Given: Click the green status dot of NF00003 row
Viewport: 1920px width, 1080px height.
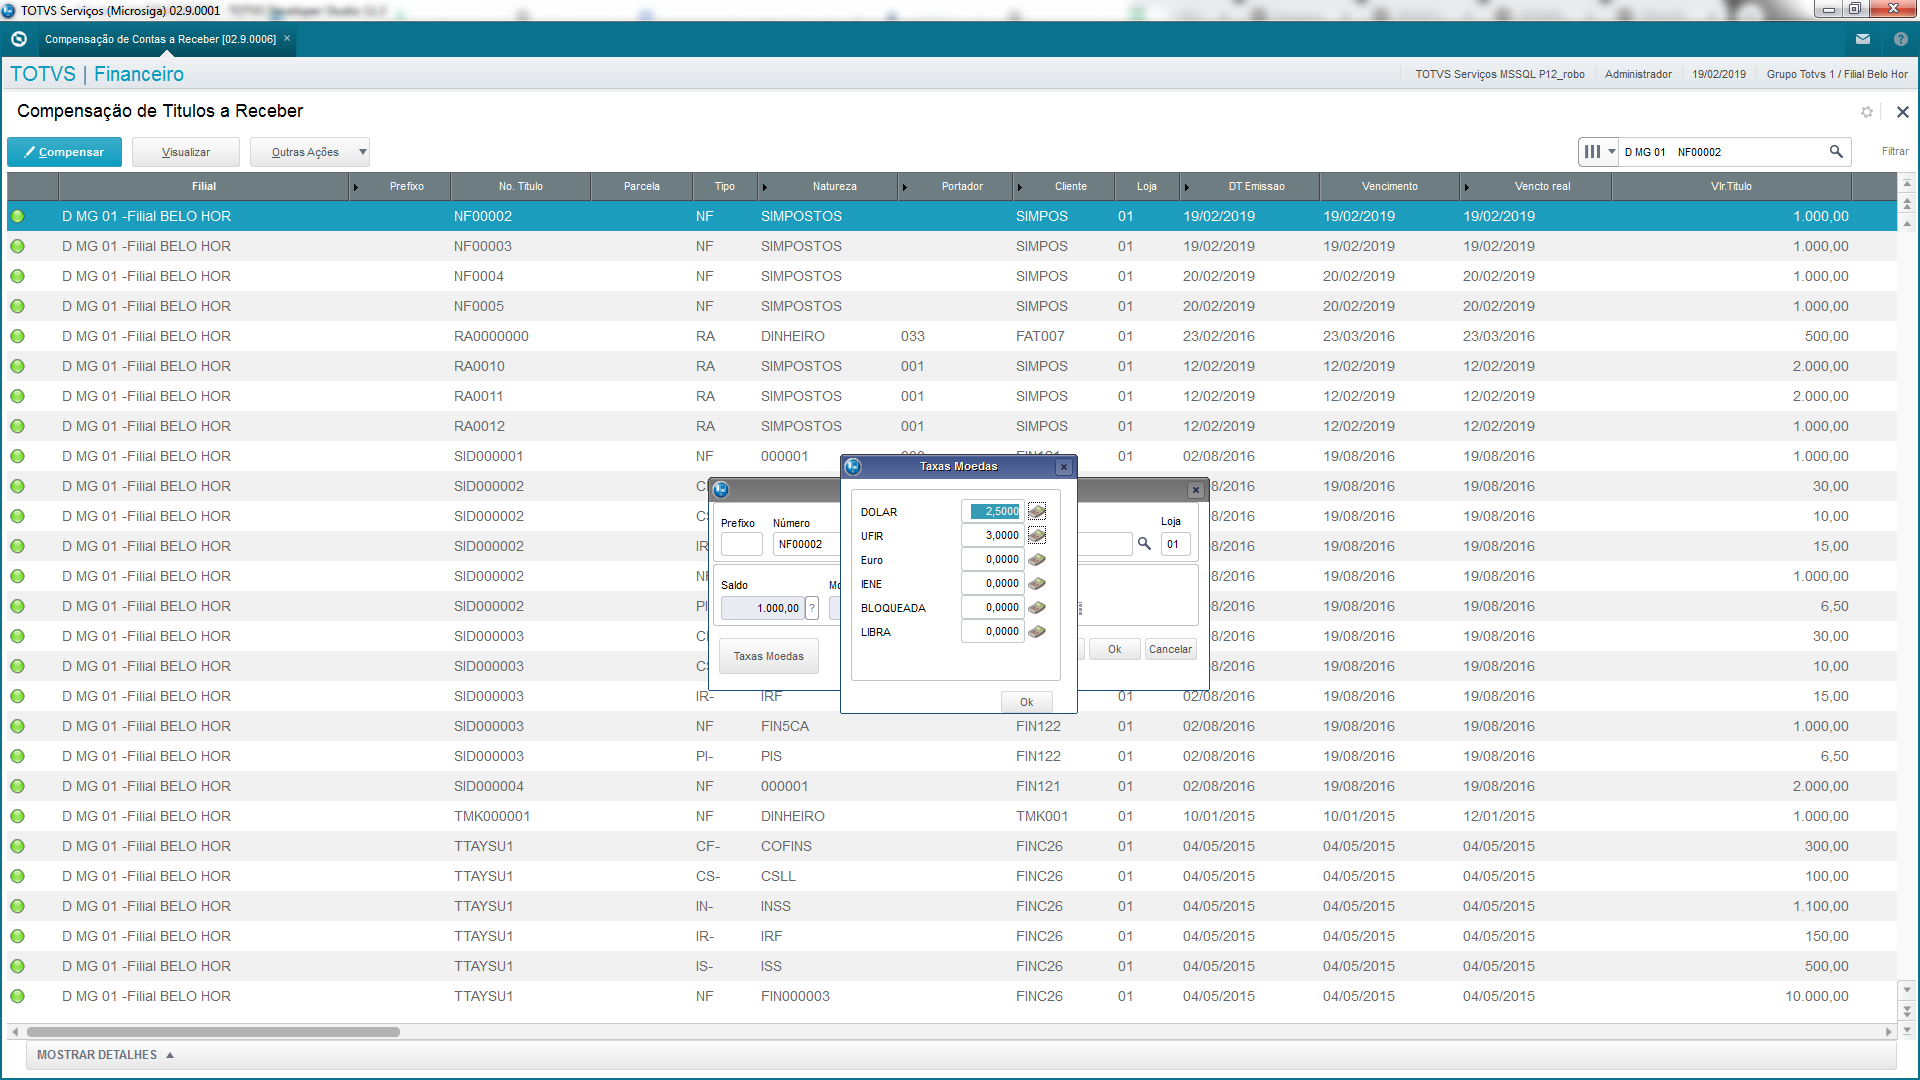Looking at the screenshot, I should pos(18,246).
